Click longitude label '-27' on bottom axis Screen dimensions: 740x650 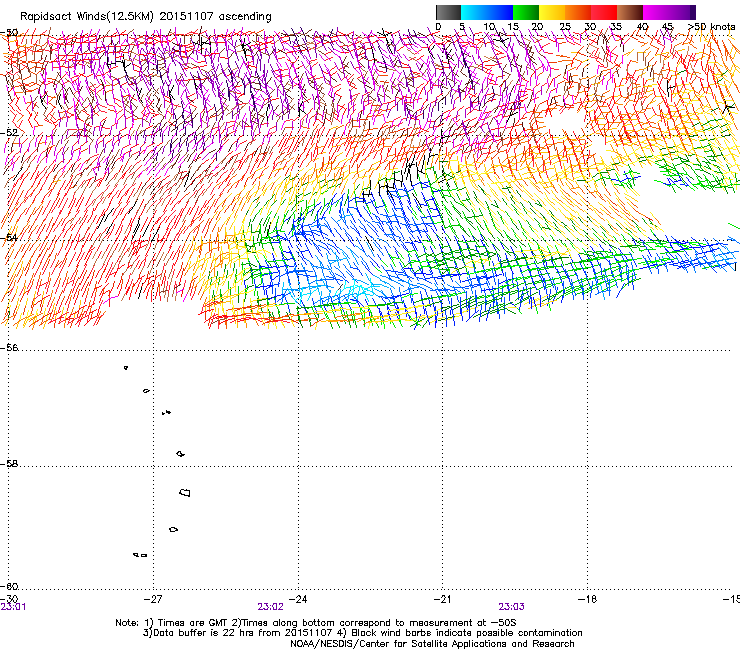(152, 599)
